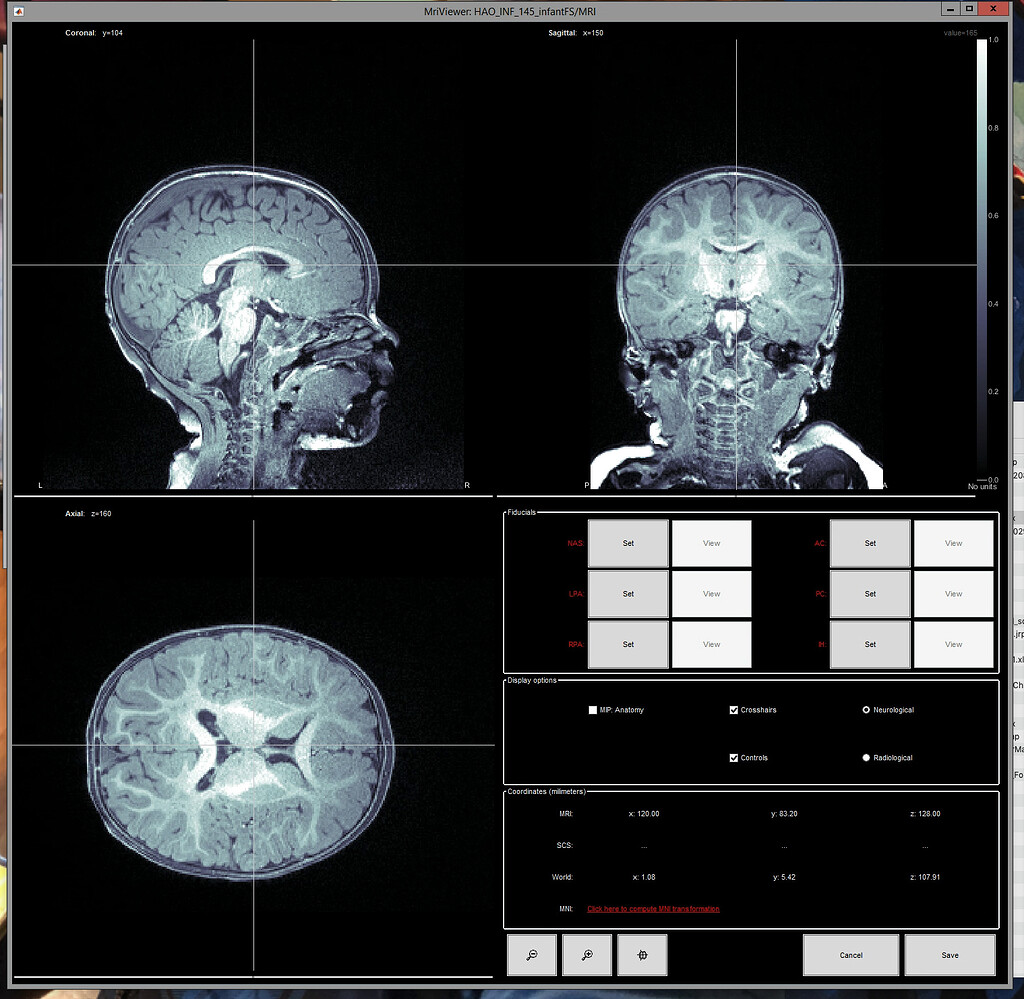Select the zoom out magnifier icon
The image size is (1024, 999).
(x=531, y=955)
